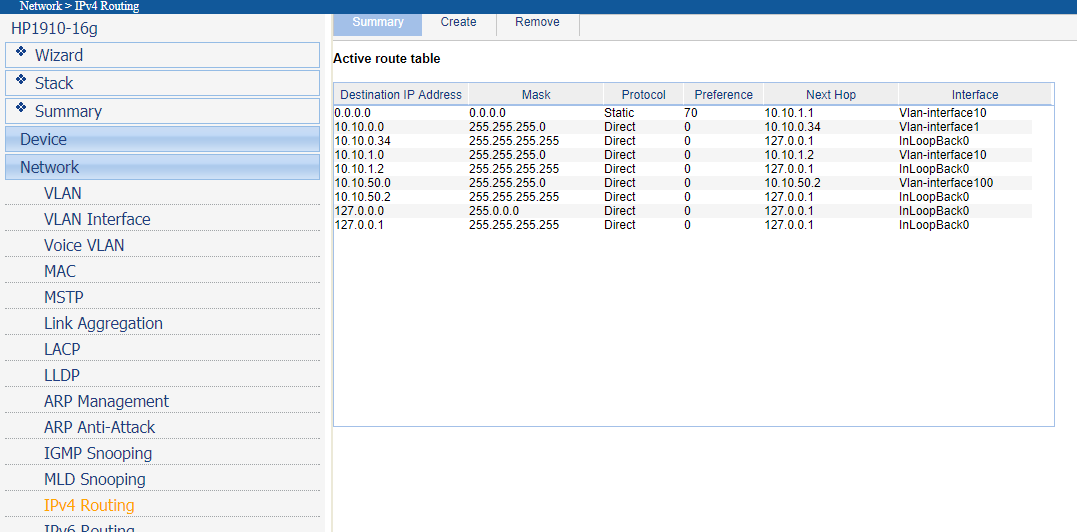Click the Mask column header
This screenshot has width=1077, height=532.
(536, 95)
